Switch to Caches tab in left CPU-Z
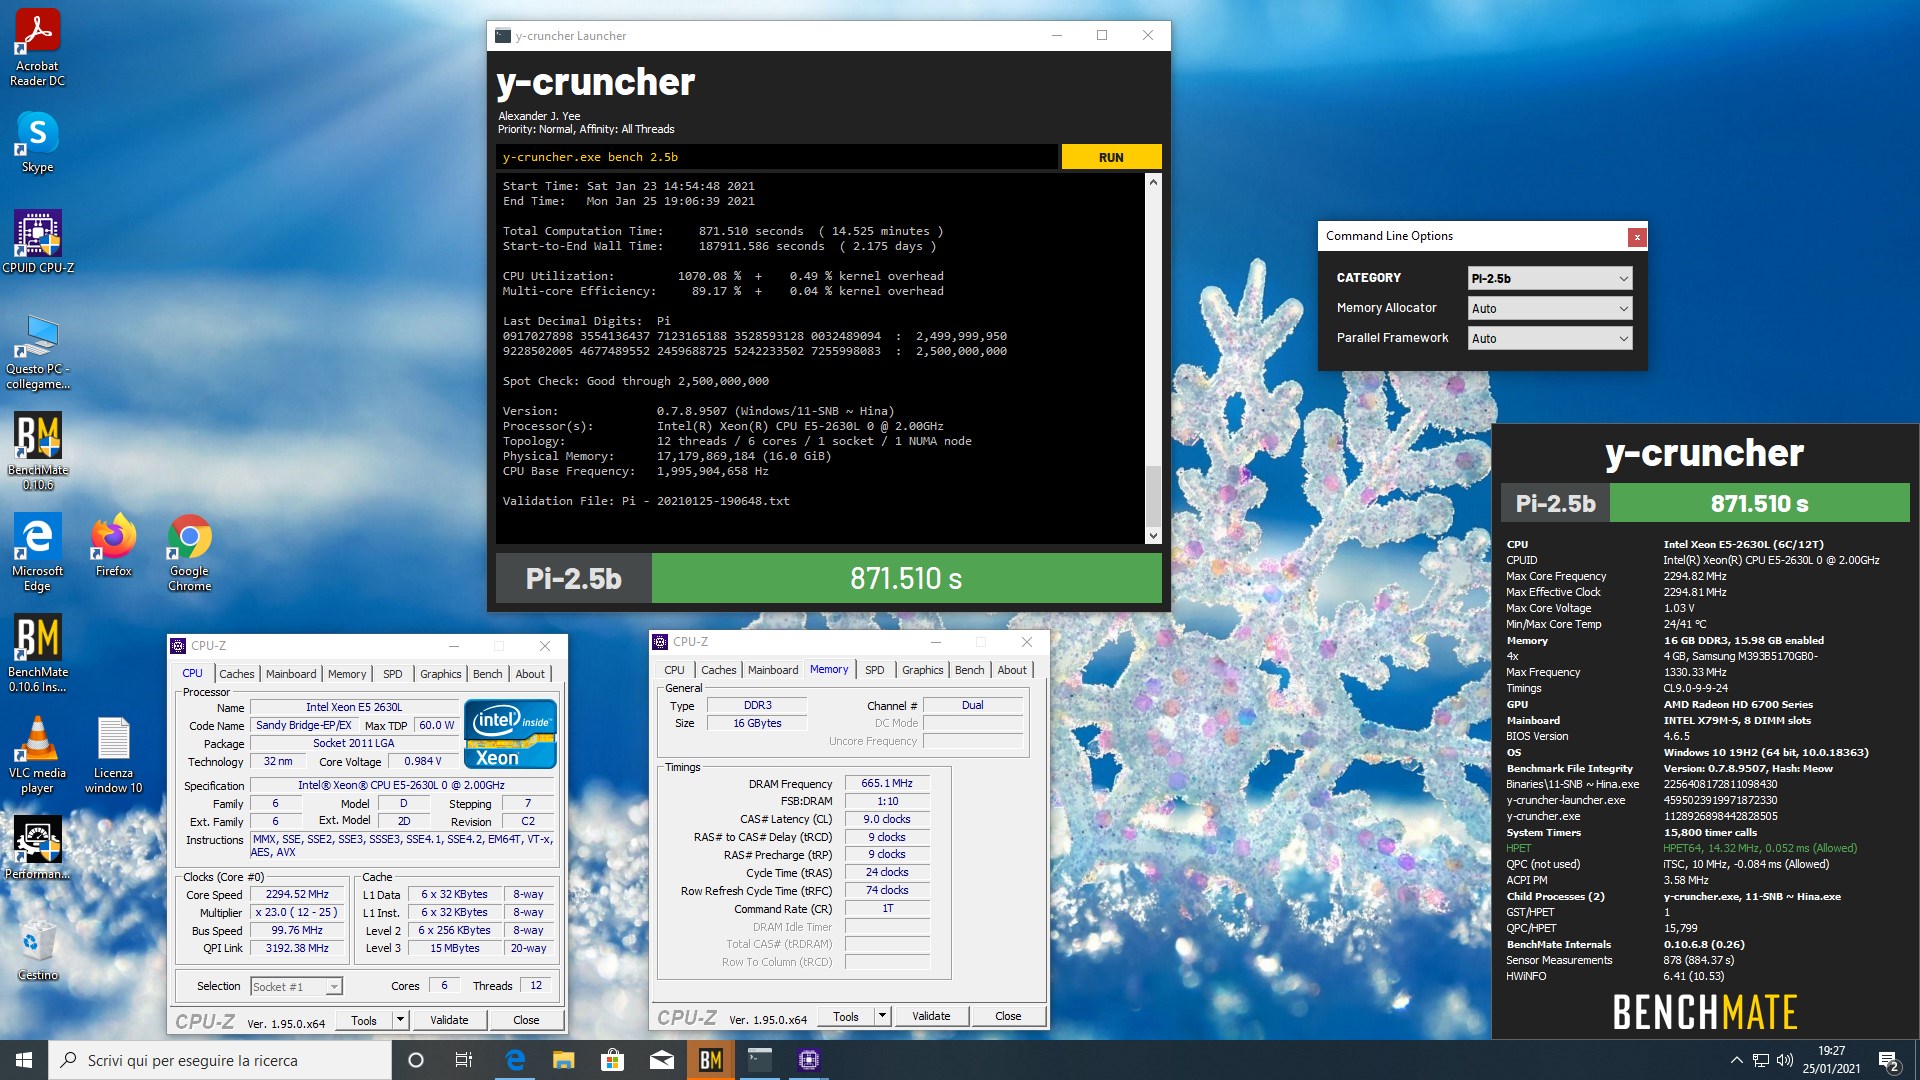This screenshot has height=1080, width=1920. (x=237, y=674)
